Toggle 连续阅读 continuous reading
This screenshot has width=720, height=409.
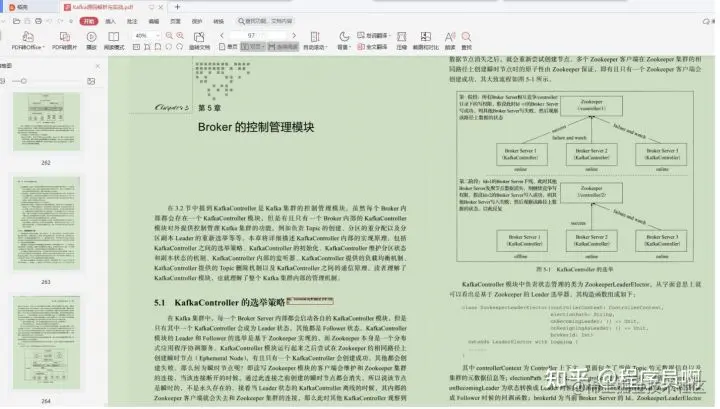[283, 47]
